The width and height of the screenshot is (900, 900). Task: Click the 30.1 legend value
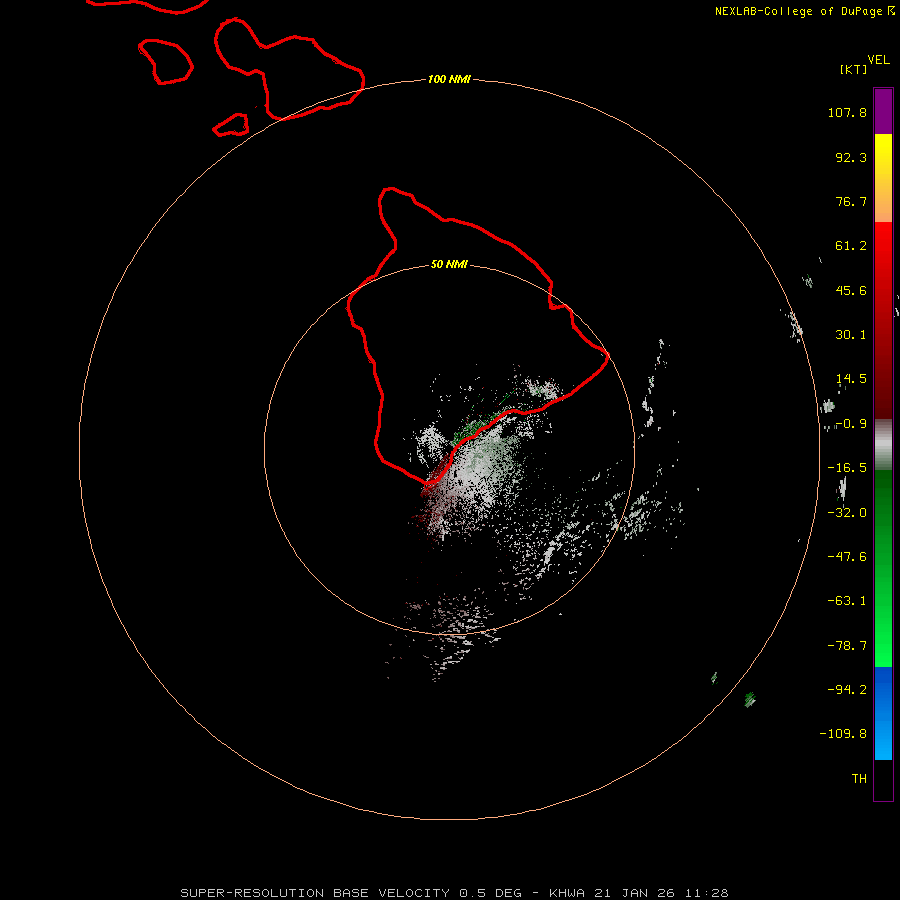(x=851, y=335)
